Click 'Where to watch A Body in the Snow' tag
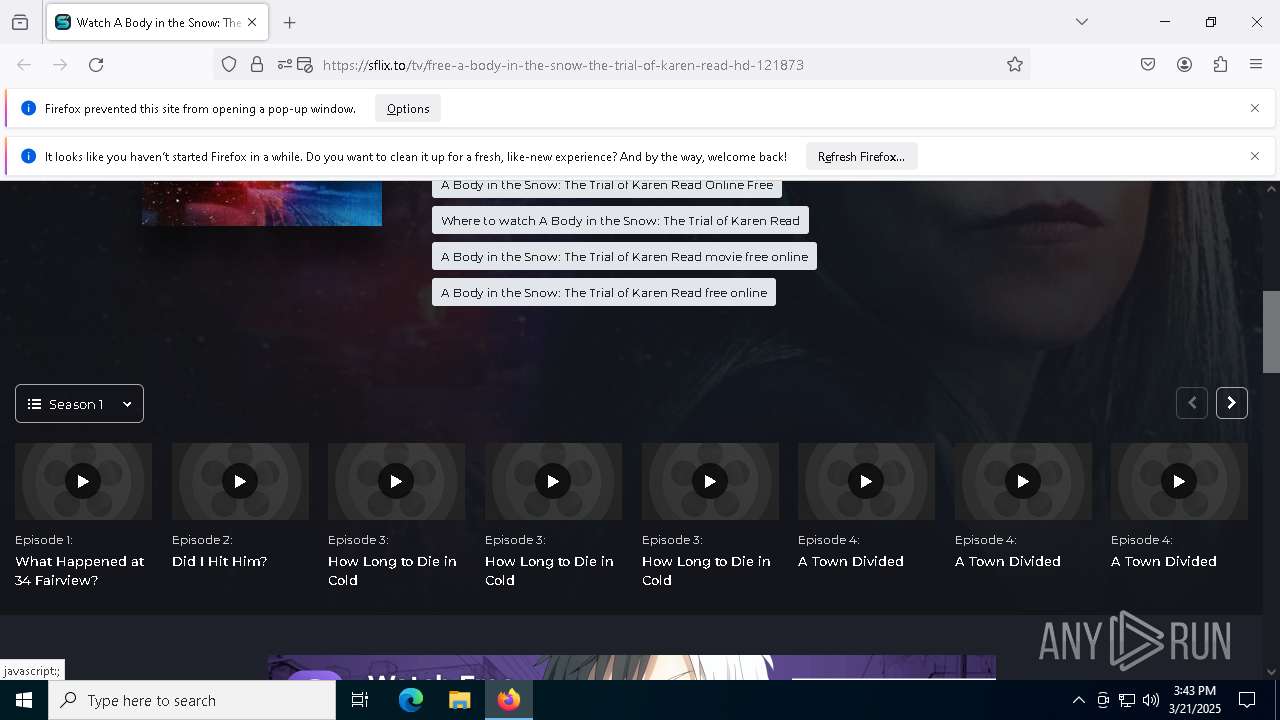This screenshot has width=1280, height=720. click(620, 221)
